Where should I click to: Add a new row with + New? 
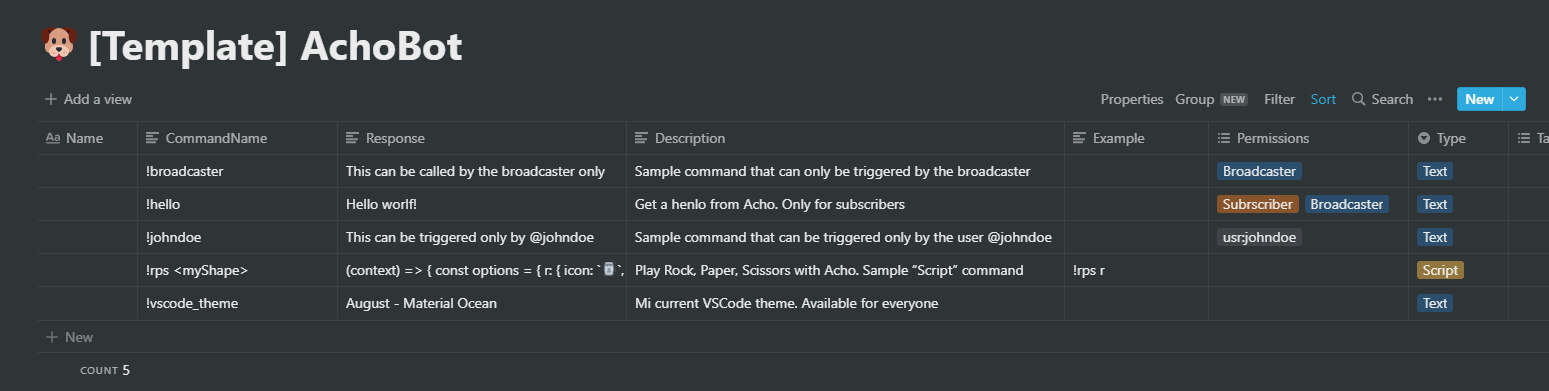[x=69, y=337]
